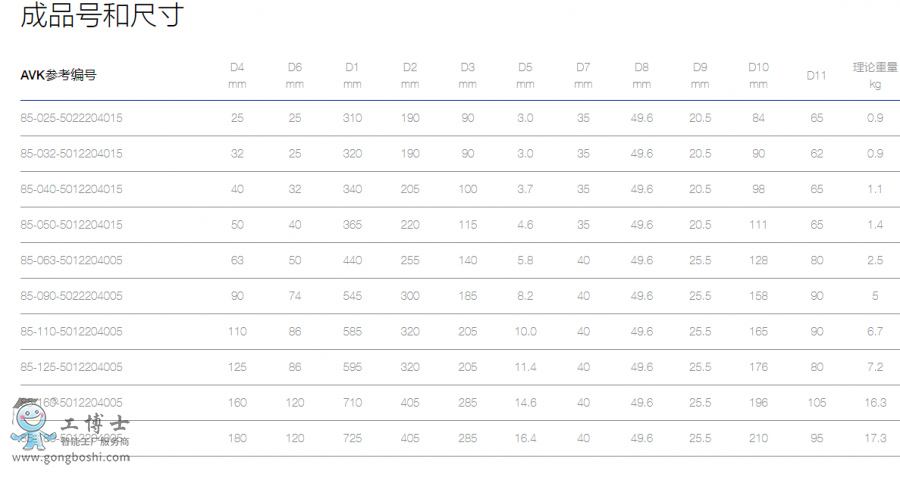Screen dimensions: 900x477
Task: Select the 17.3 weight cell in last row
Action: pyautogui.click(x=875, y=438)
